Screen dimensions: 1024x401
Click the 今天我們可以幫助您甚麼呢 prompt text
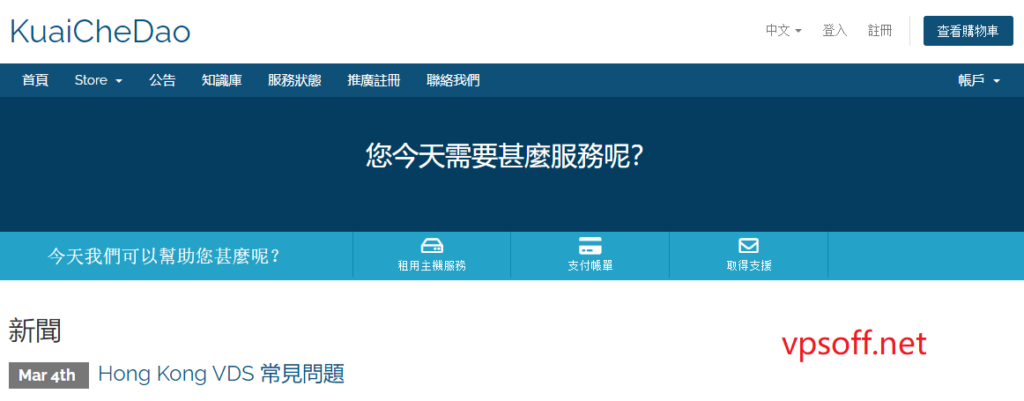click(164, 256)
